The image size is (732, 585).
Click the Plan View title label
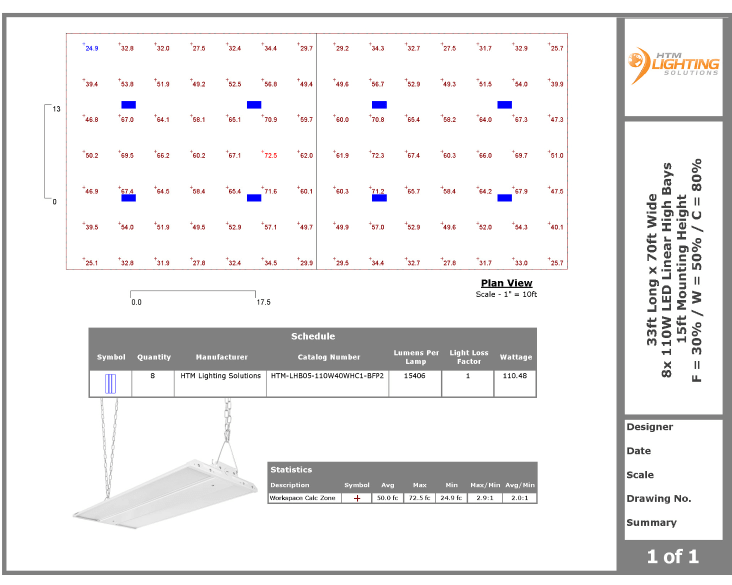pos(507,283)
